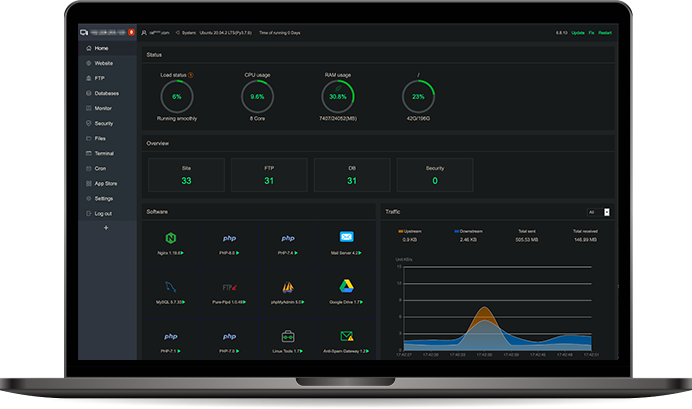Click the Update link in top bar
The width and height of the screenshot is (692, 409).
coord(577,33)
